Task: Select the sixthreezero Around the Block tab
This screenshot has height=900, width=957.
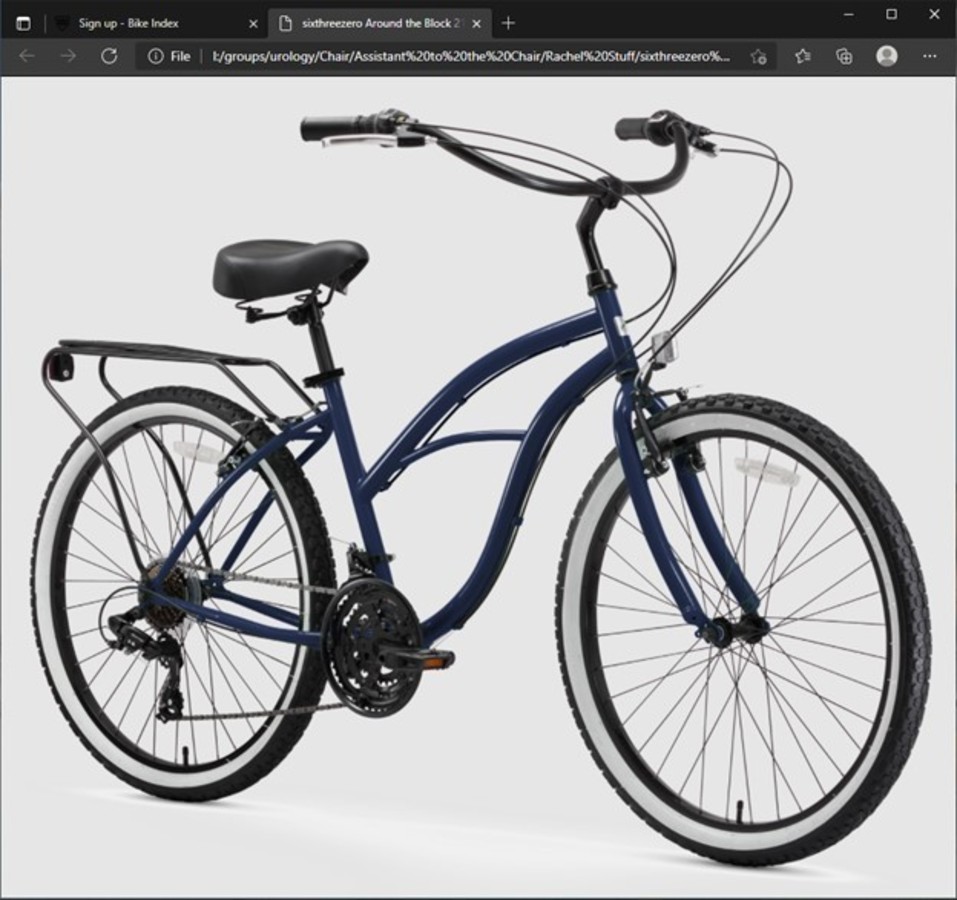Action: pos(370,21)
